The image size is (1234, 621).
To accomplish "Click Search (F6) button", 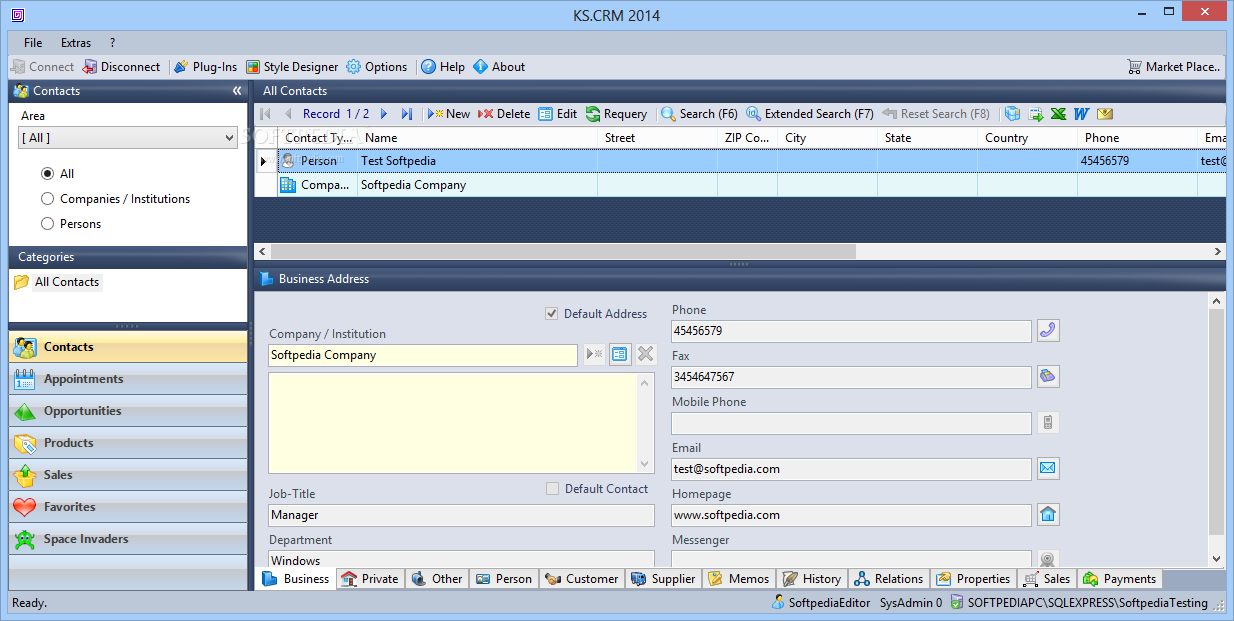I will (x=699, y=114).
